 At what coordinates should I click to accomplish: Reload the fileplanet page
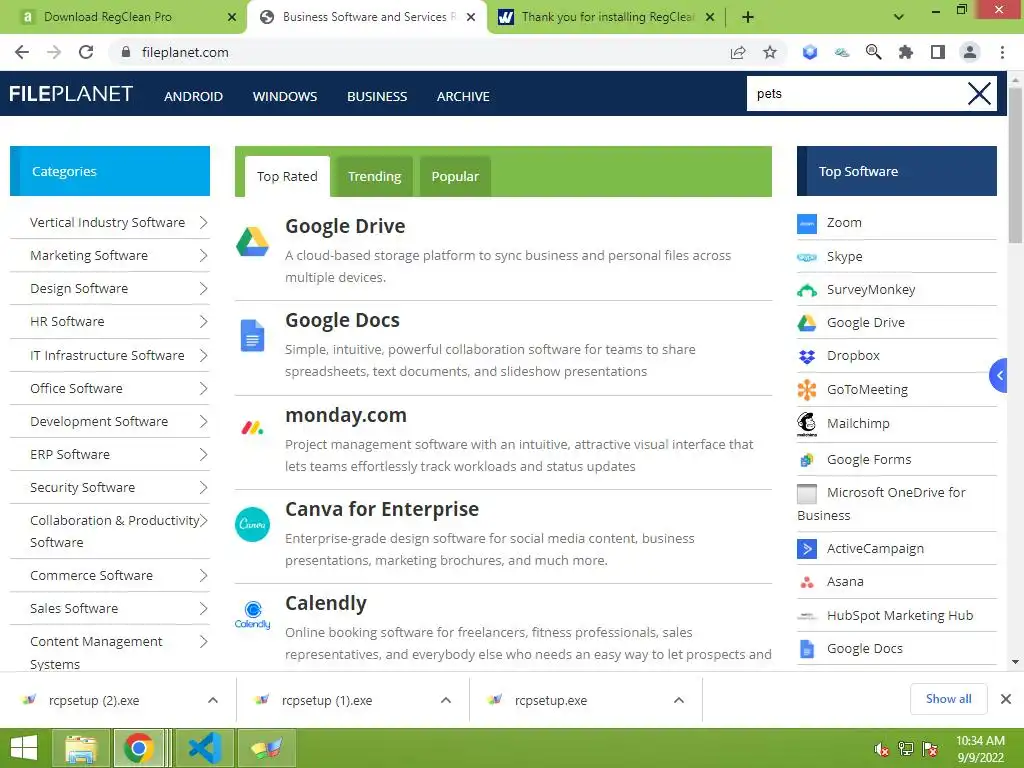86,52
